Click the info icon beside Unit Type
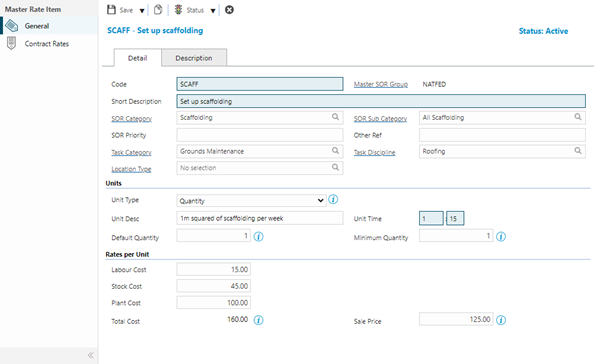The height and width of the screenshot is (364, 600). pos(333,199)
